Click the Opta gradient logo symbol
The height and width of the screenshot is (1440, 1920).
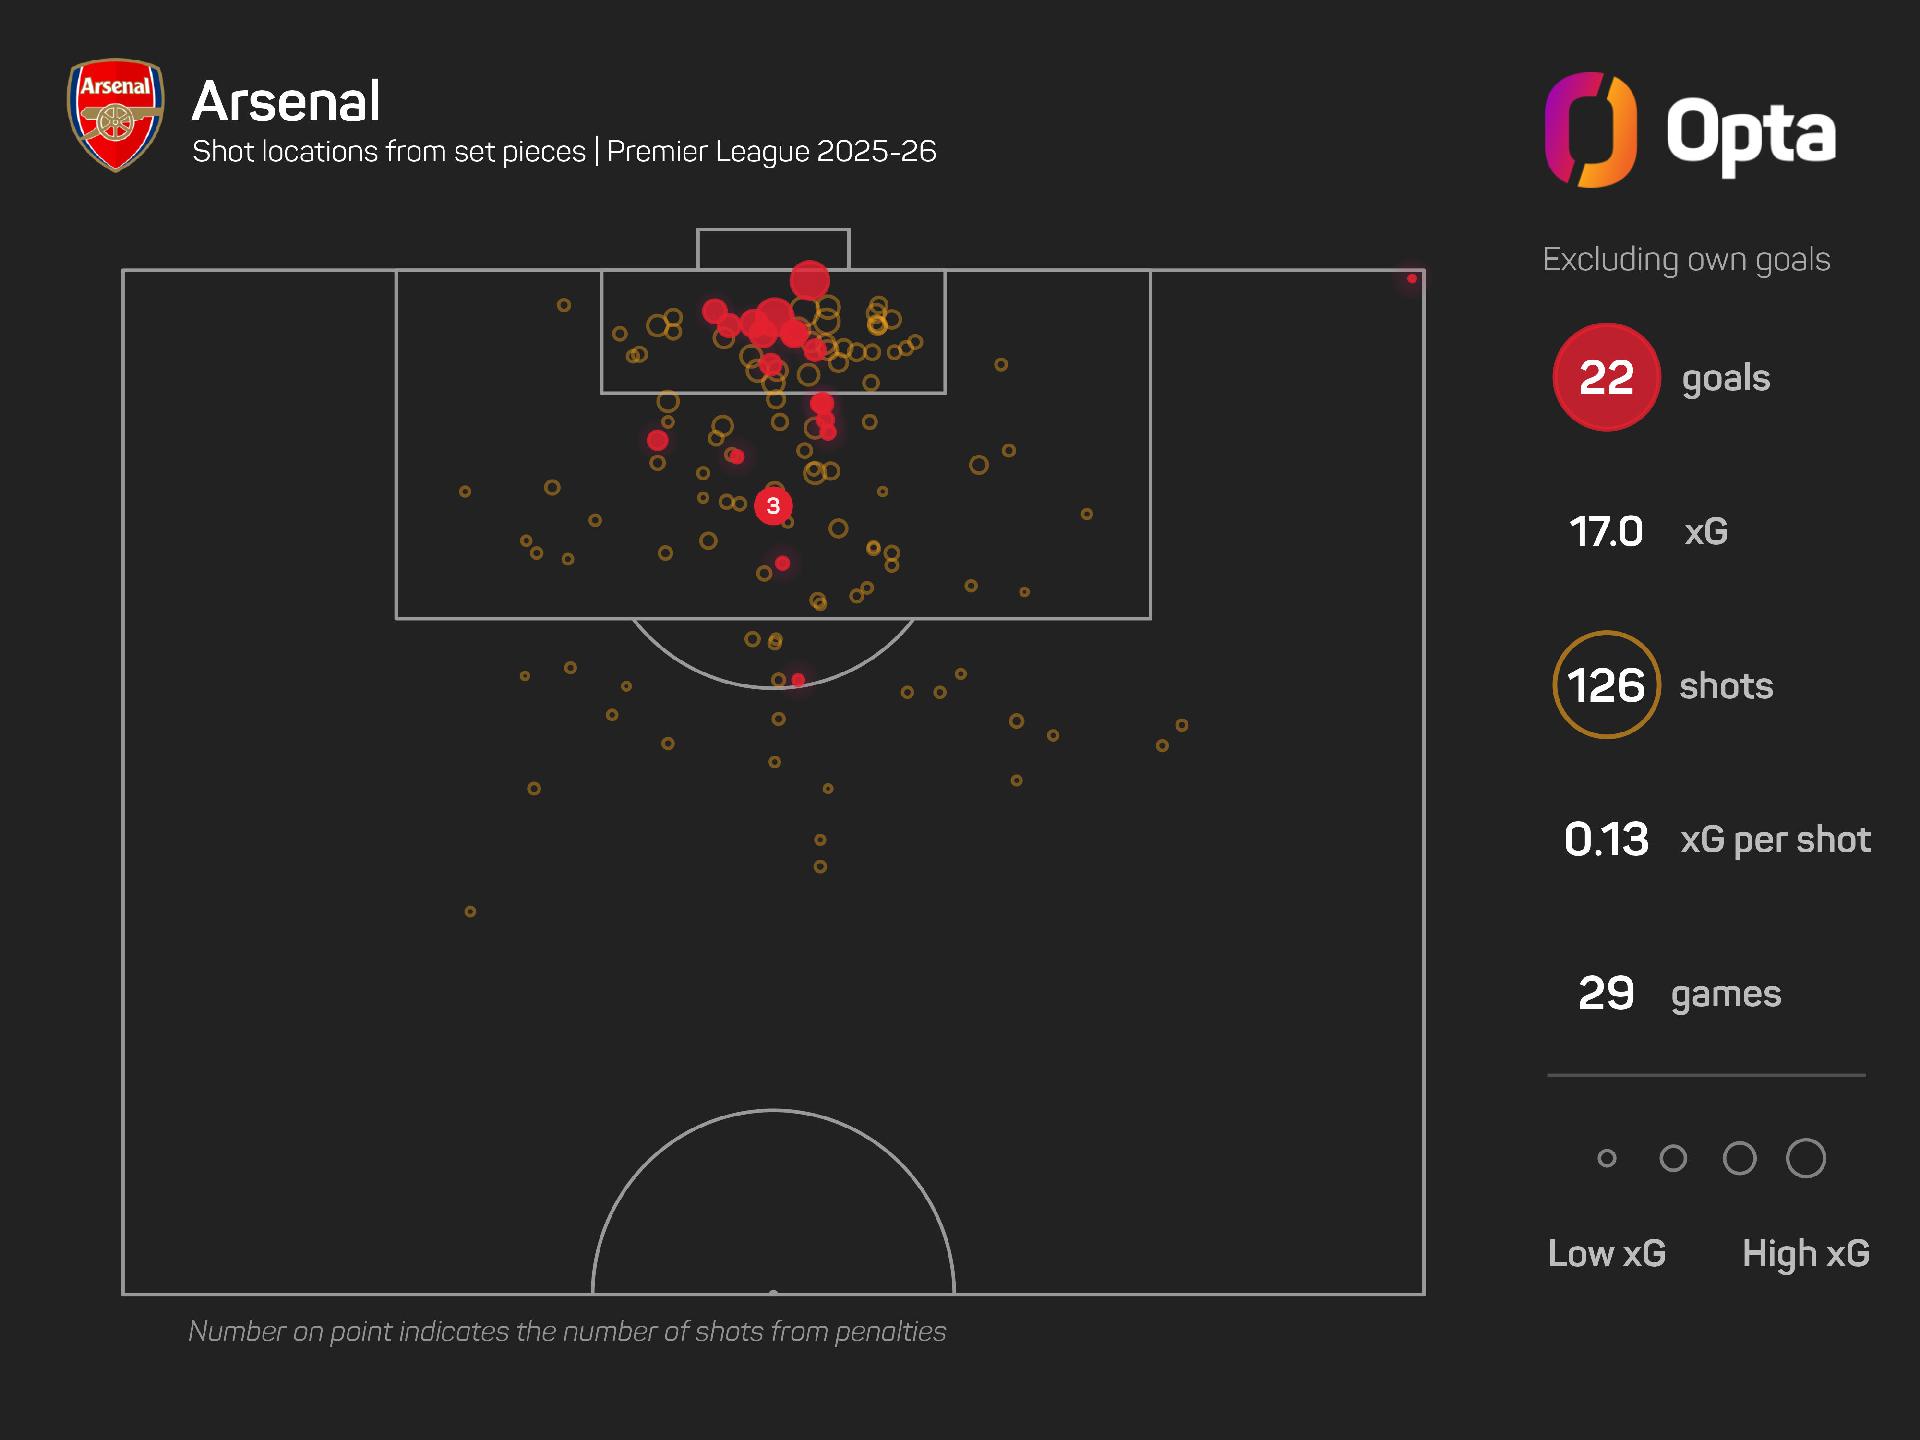(1590, 130)
